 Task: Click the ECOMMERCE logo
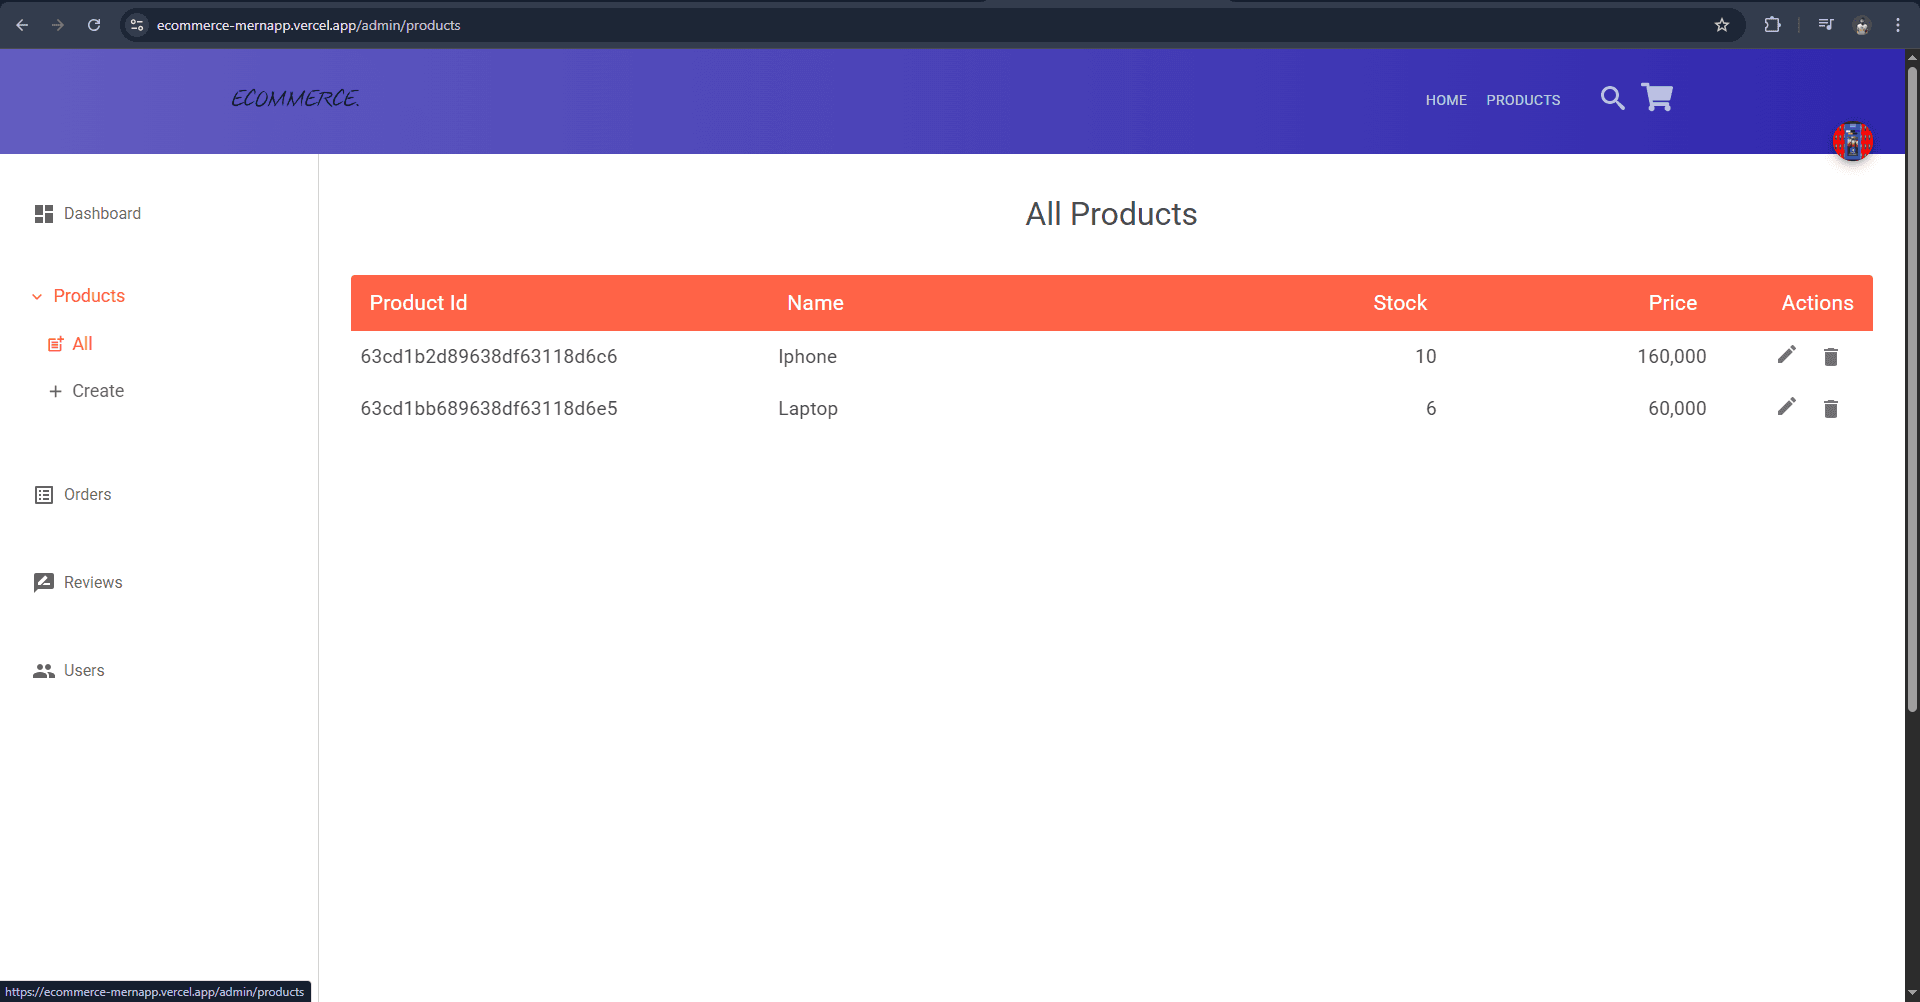click(294, 99)
